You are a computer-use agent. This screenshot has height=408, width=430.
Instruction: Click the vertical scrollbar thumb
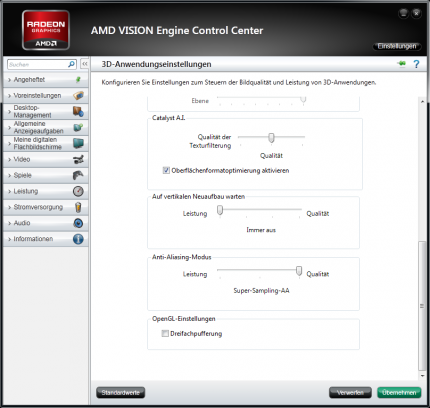click(422, 306)
